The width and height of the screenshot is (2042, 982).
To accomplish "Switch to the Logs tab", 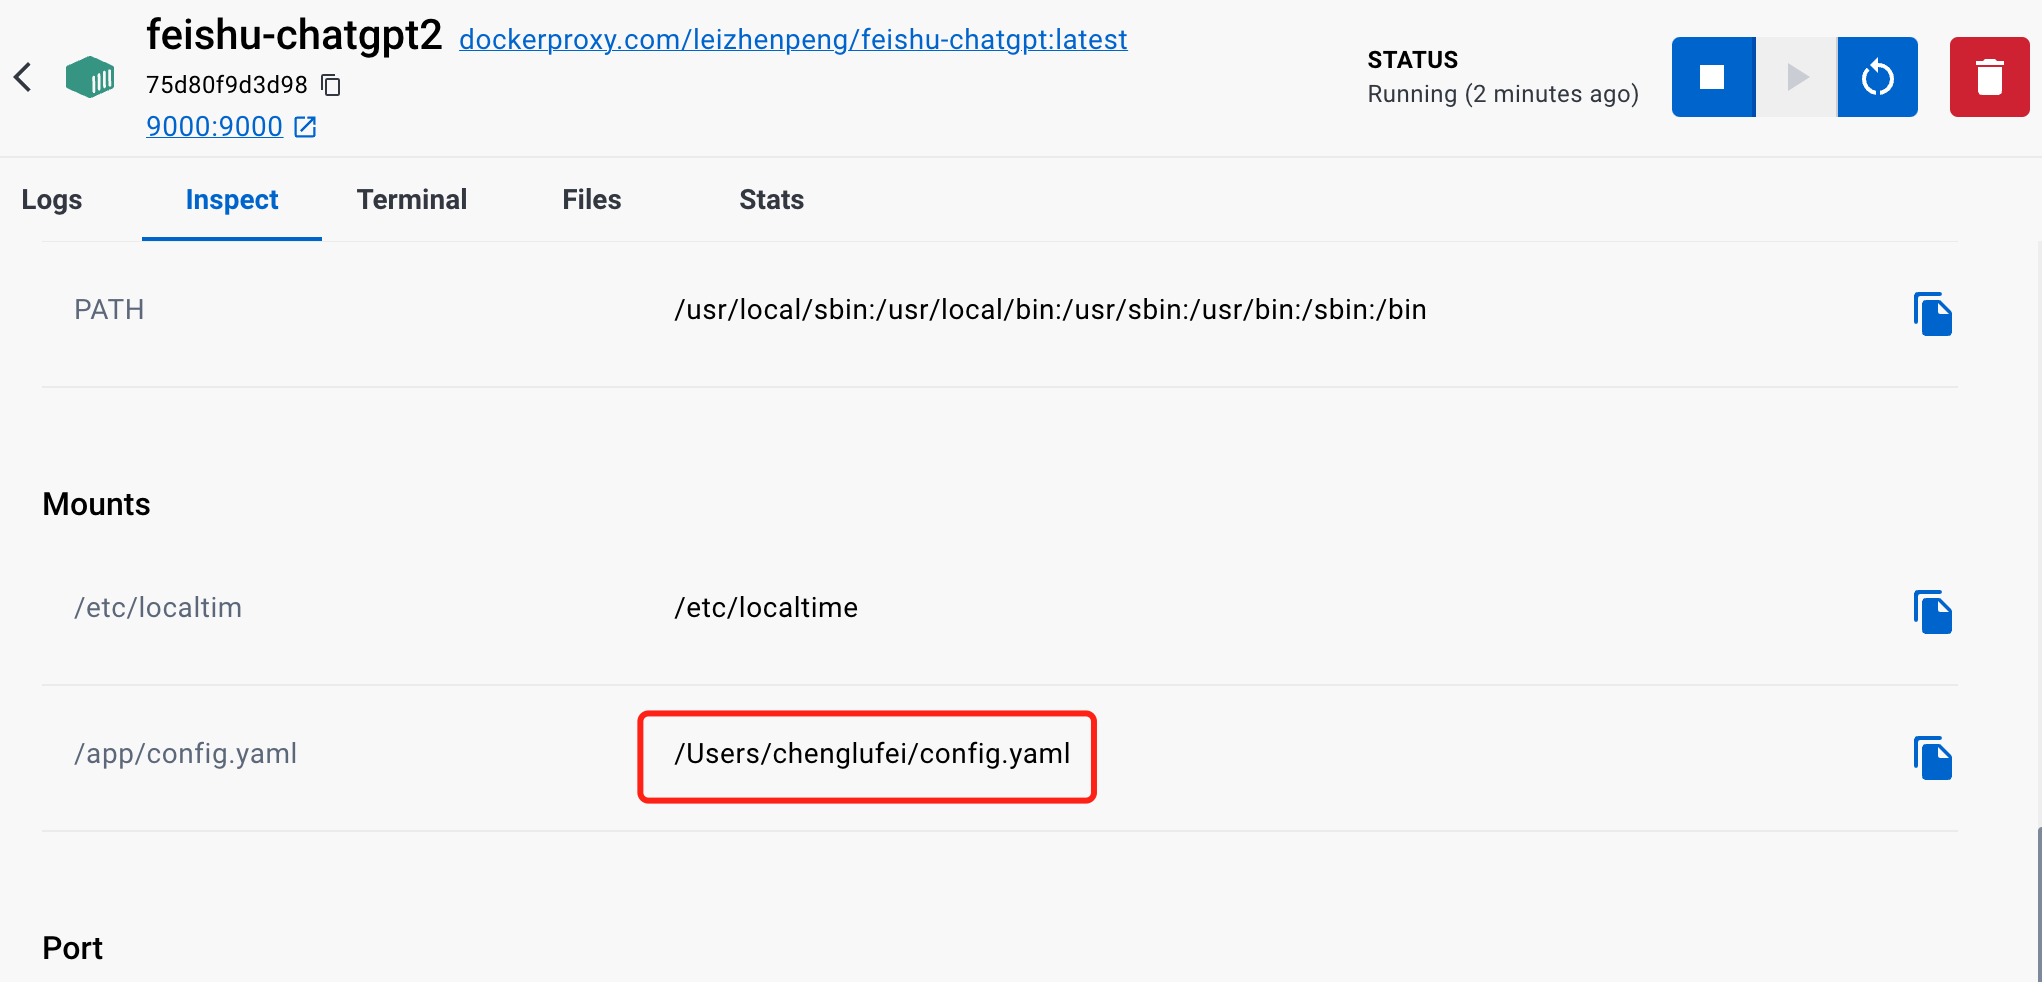I will [51, 199].
